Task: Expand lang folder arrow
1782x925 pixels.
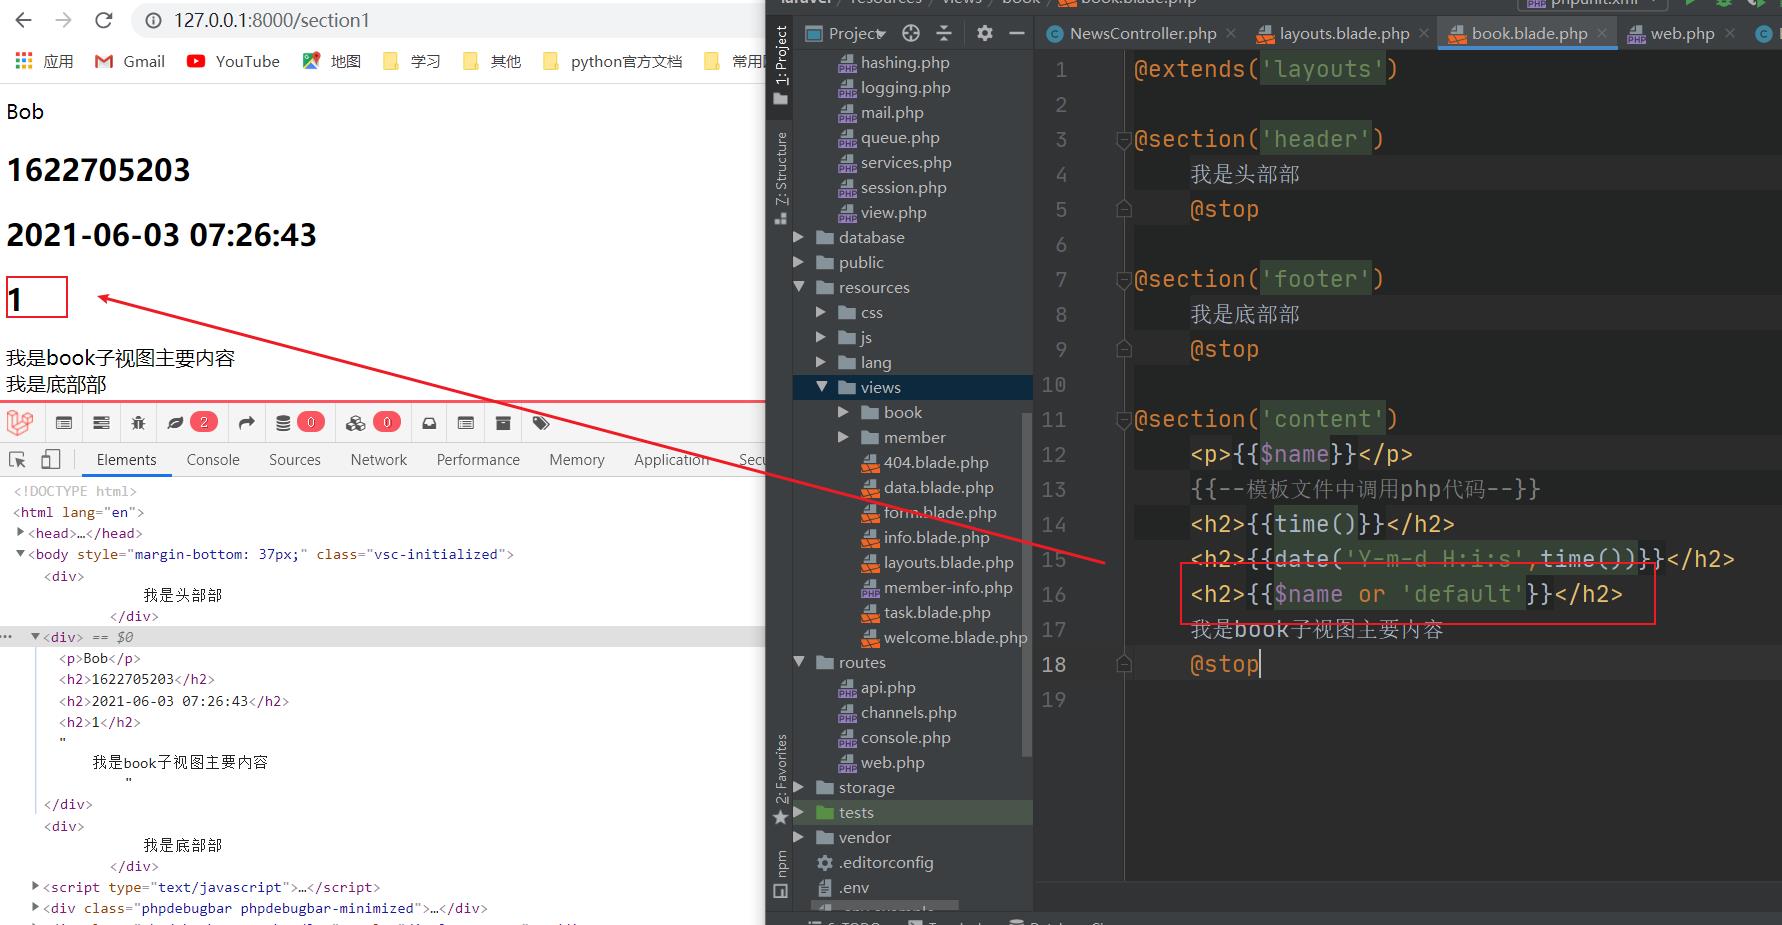Action: tap(821, 362)
